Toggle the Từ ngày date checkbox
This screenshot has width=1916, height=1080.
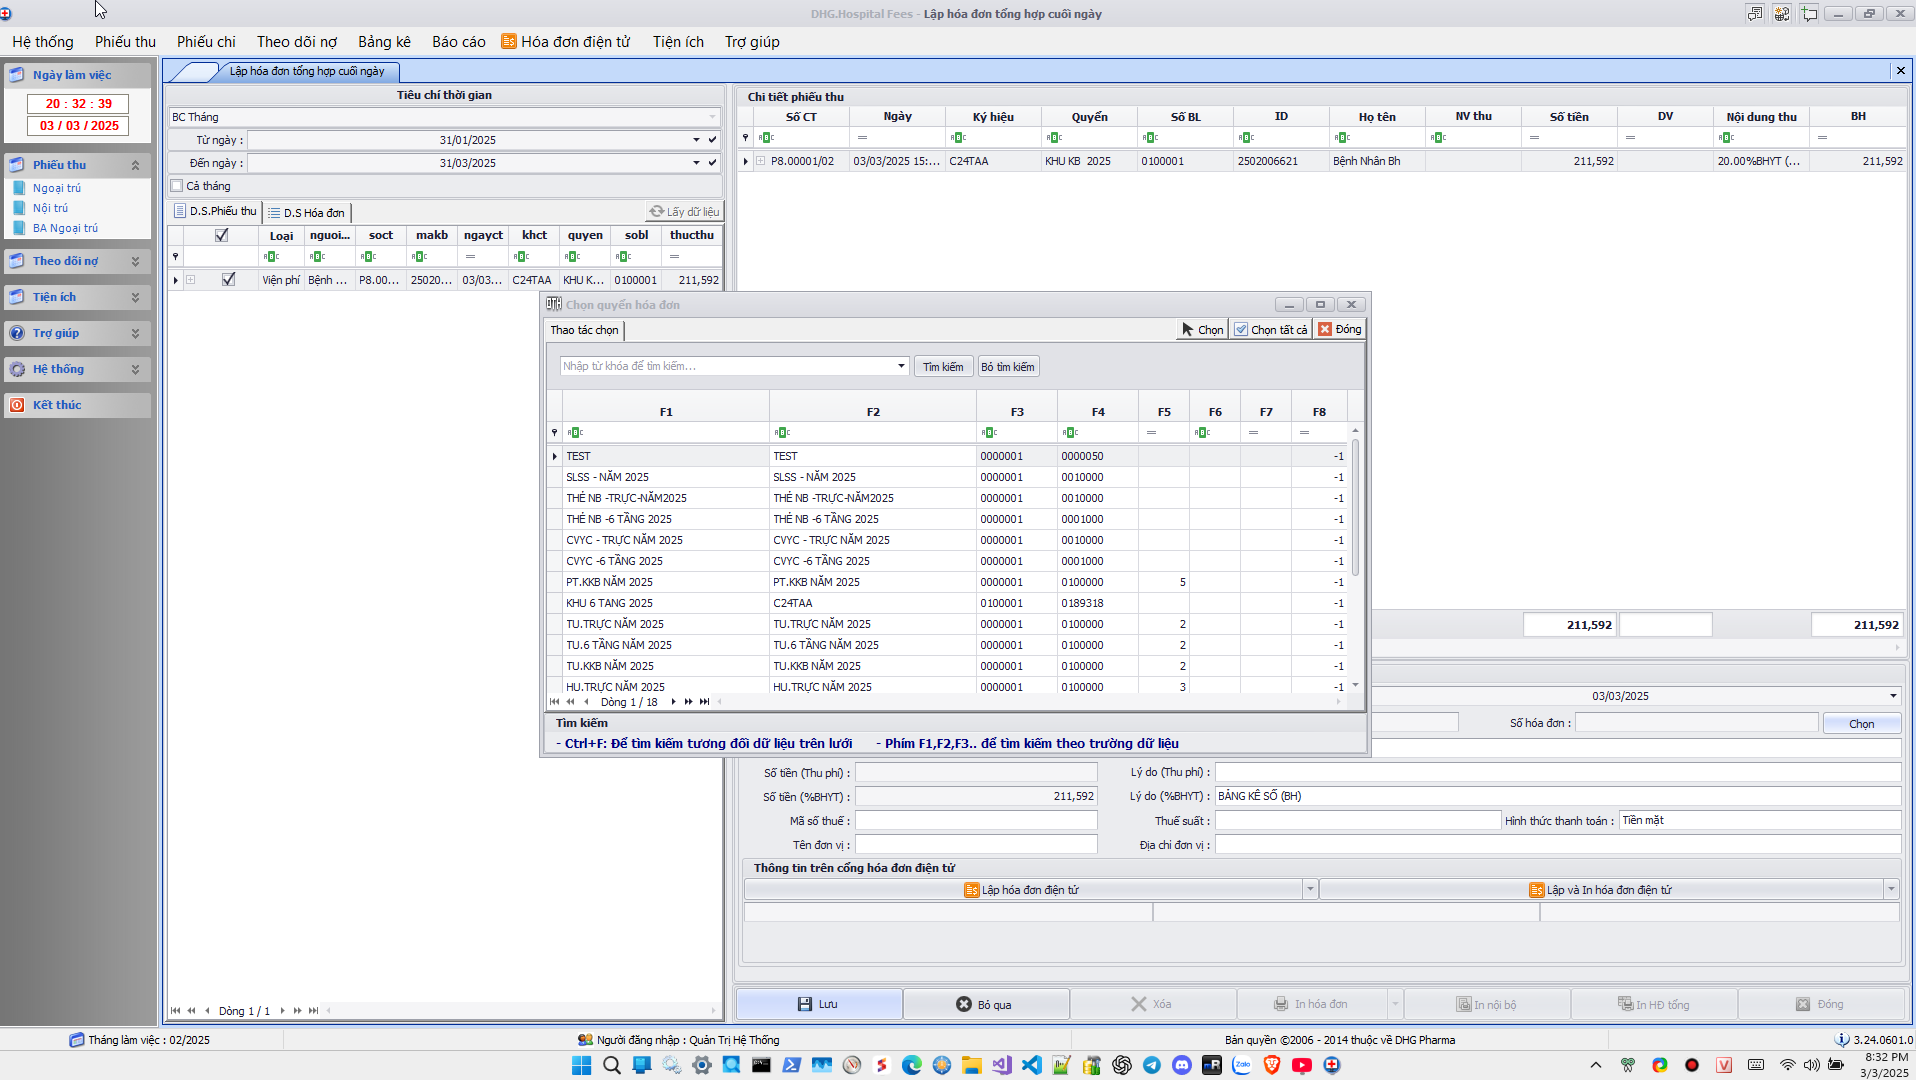click(712, 140)
